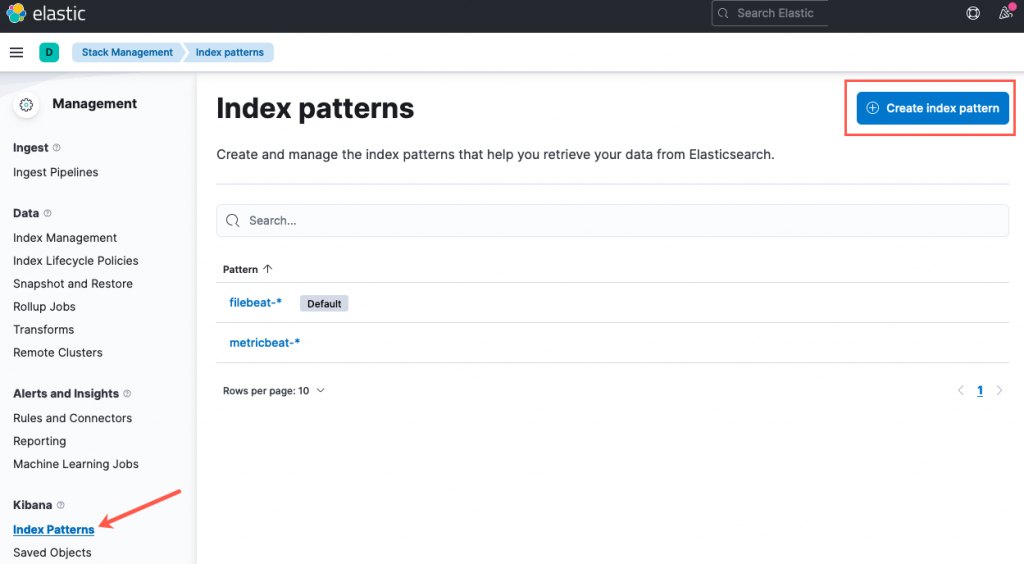The width and height of the screenshot is (1024, 564).
Task: Open Rules and Connectors
Action: [72, 418]
